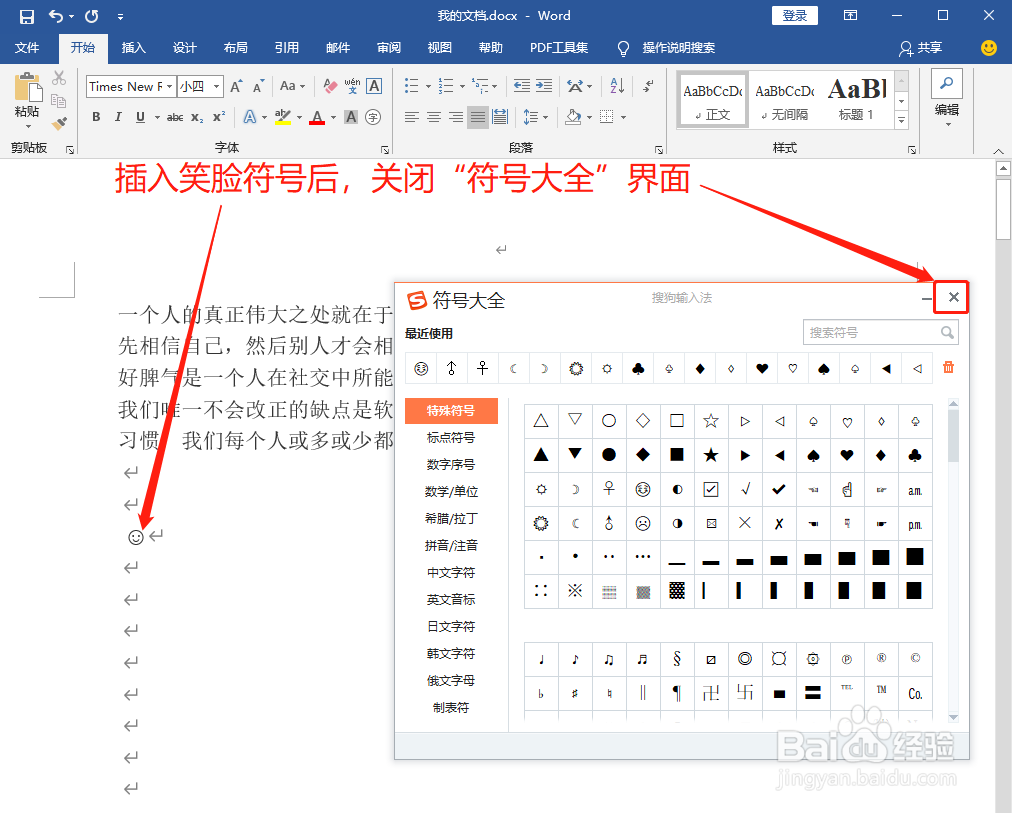This screenshot has height=813, width=1012.
Task: Click the 登录 button
Action: pyautogui.click(x=794, y=15)
